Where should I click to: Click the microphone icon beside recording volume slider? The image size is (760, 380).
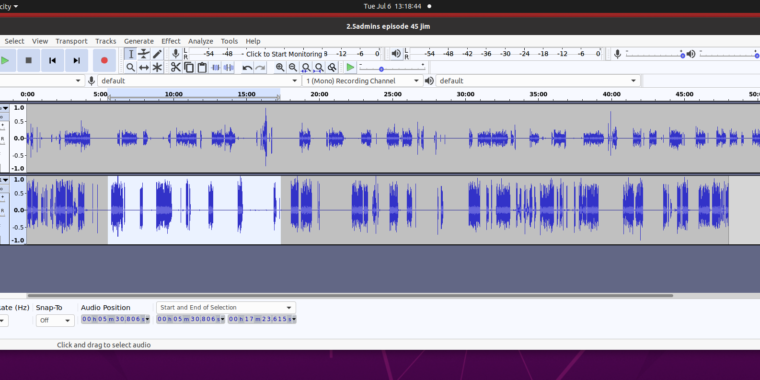click(618, 54)
